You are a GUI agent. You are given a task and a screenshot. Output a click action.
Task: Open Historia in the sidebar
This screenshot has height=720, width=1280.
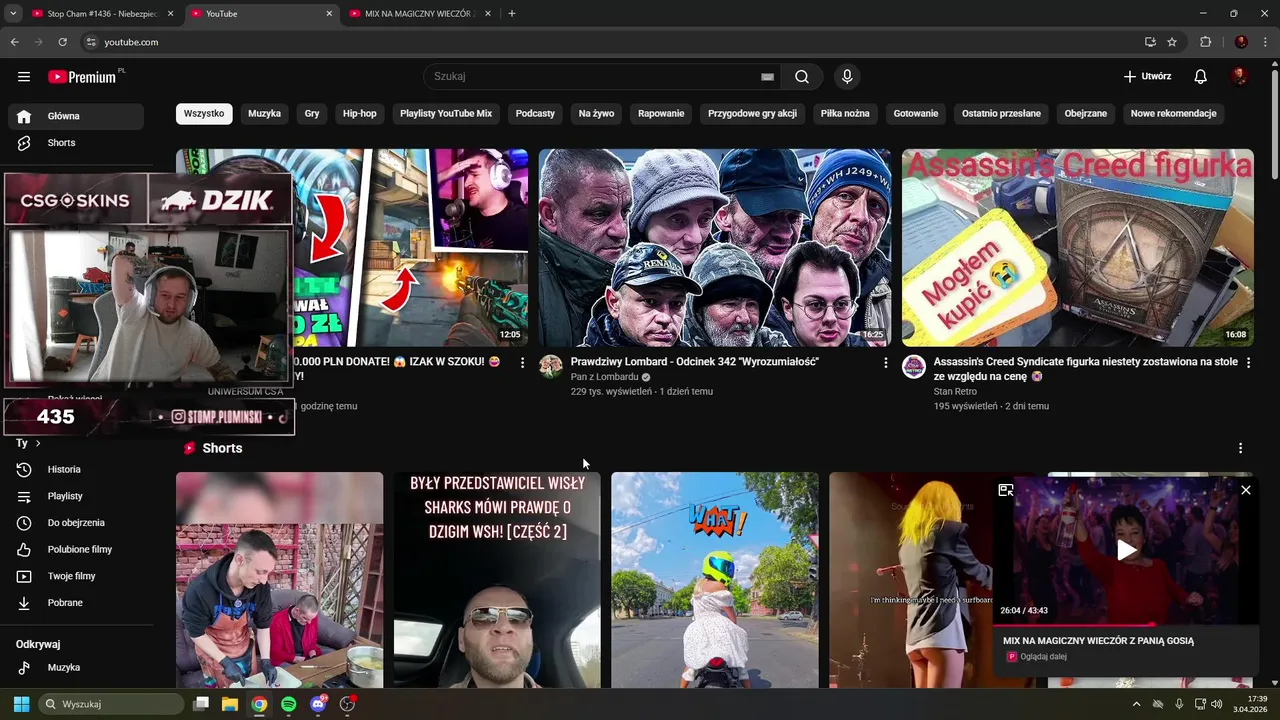(x=76, y=469)
